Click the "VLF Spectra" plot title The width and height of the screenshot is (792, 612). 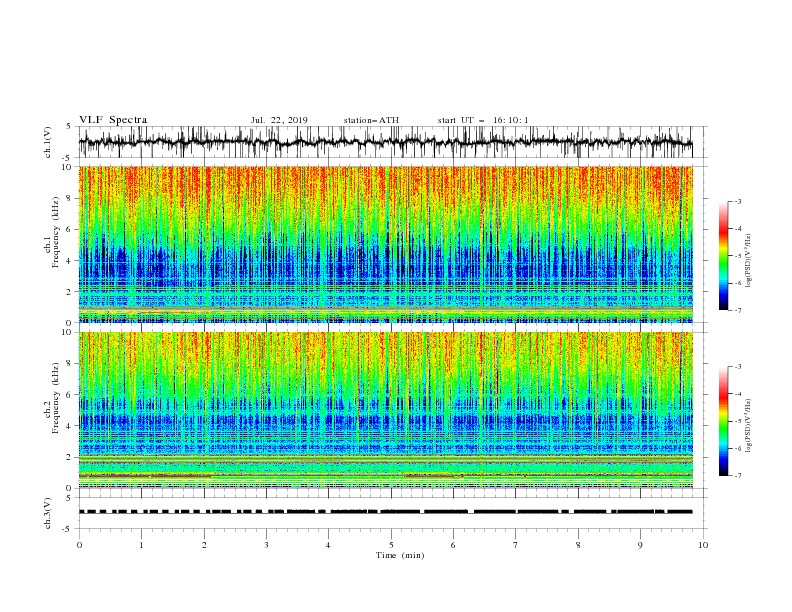pos(113,120)
